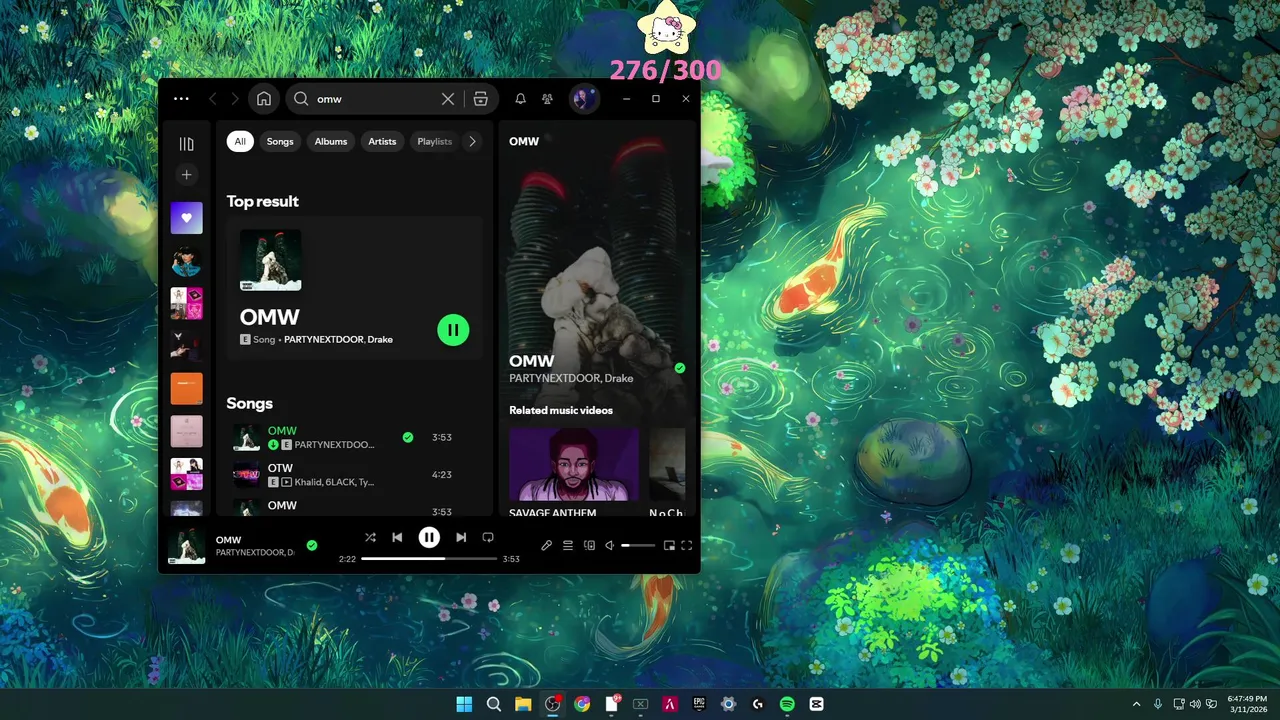The image size is (1280, 720).
Task: Open Liked Songs in sidebar
Action: [186, 218]
